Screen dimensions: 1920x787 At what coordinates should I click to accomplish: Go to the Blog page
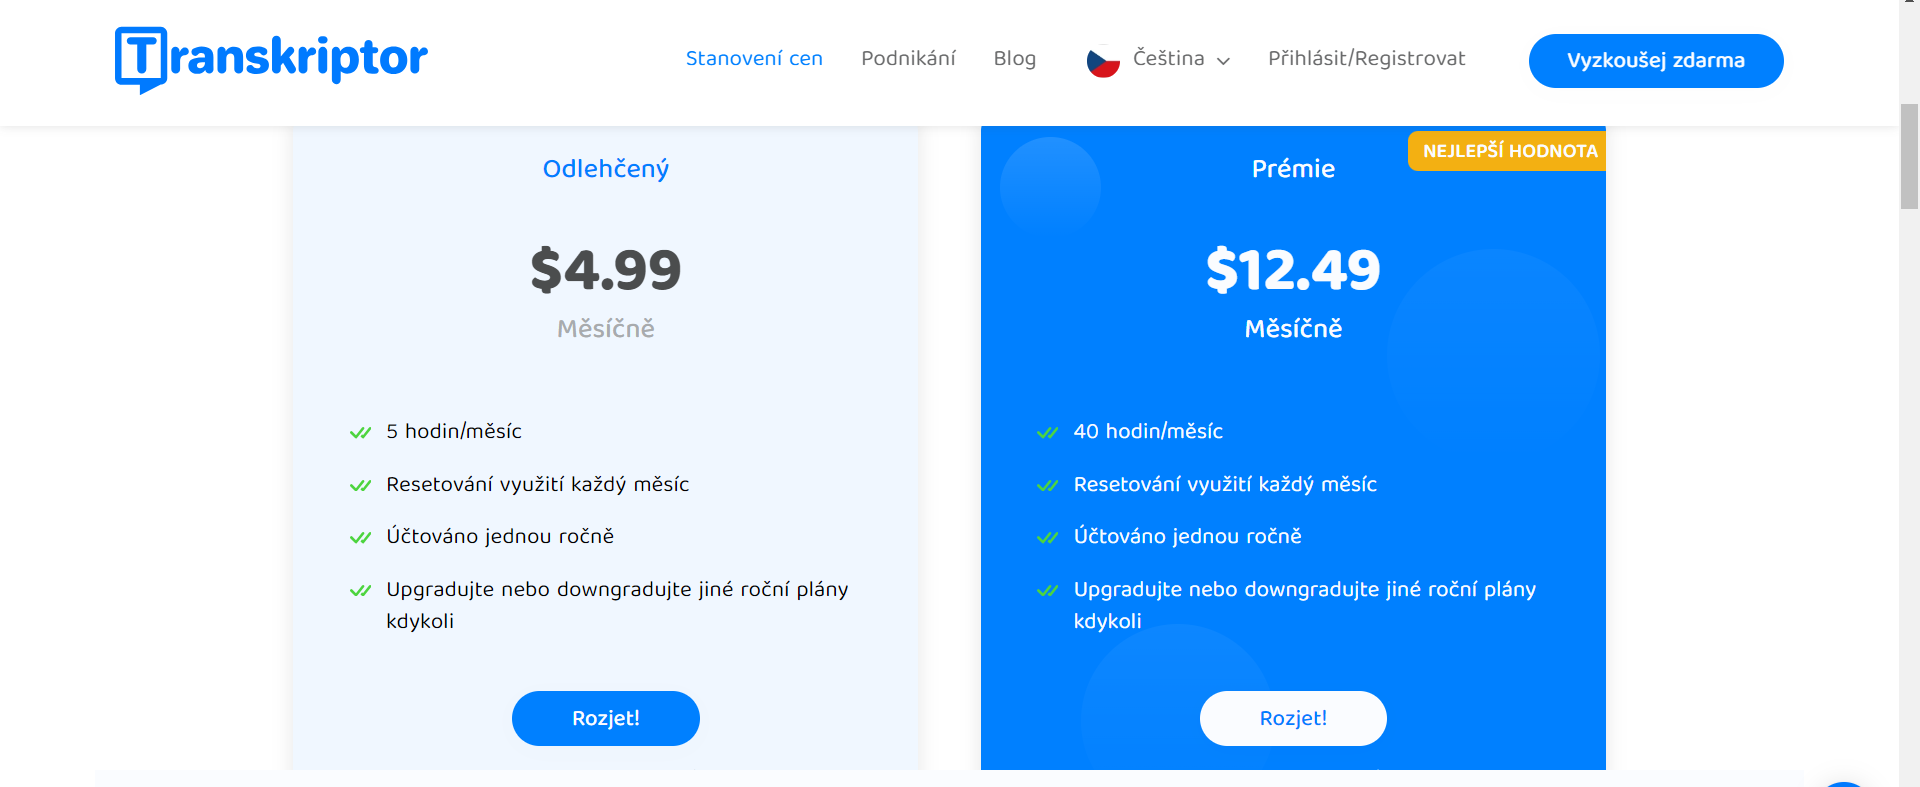(x=1014, y=59)
